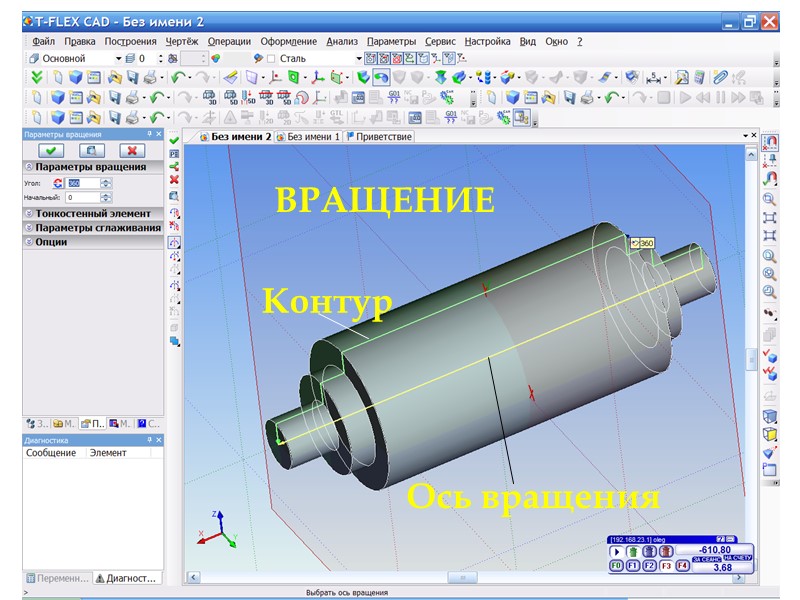800x600 pixels.
Task: Click the preview magnifier icon in the automenu
Action: pyautogui.click(x=174, y=196)
